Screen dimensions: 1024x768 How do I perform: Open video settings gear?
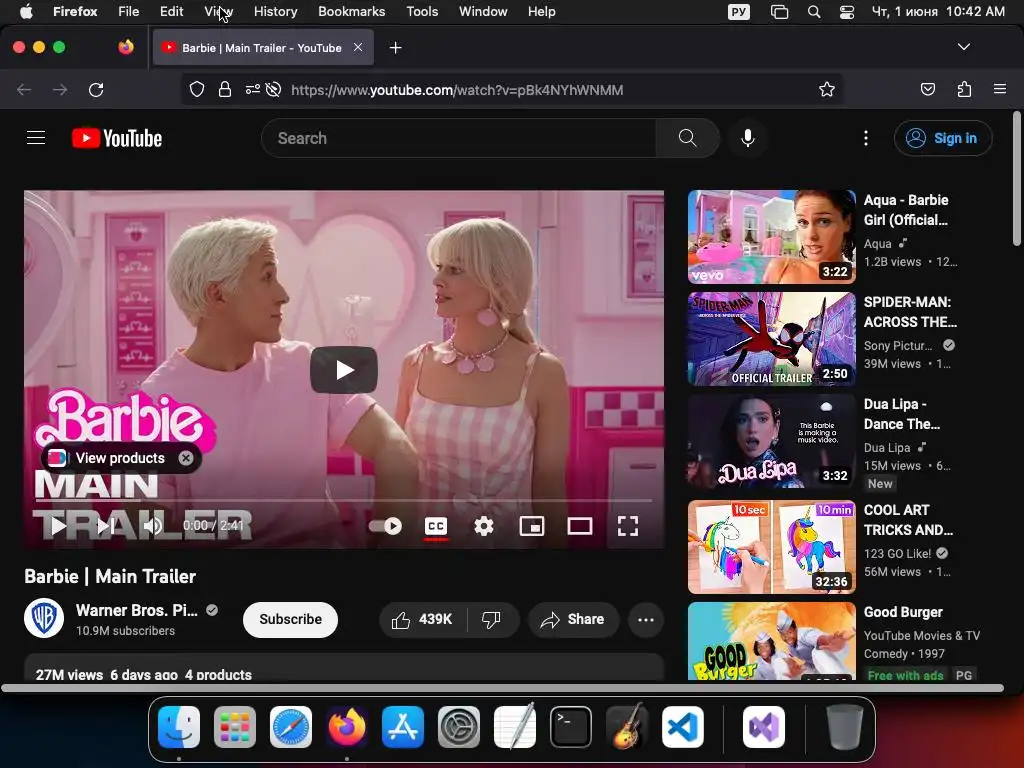tap(483, 526)
